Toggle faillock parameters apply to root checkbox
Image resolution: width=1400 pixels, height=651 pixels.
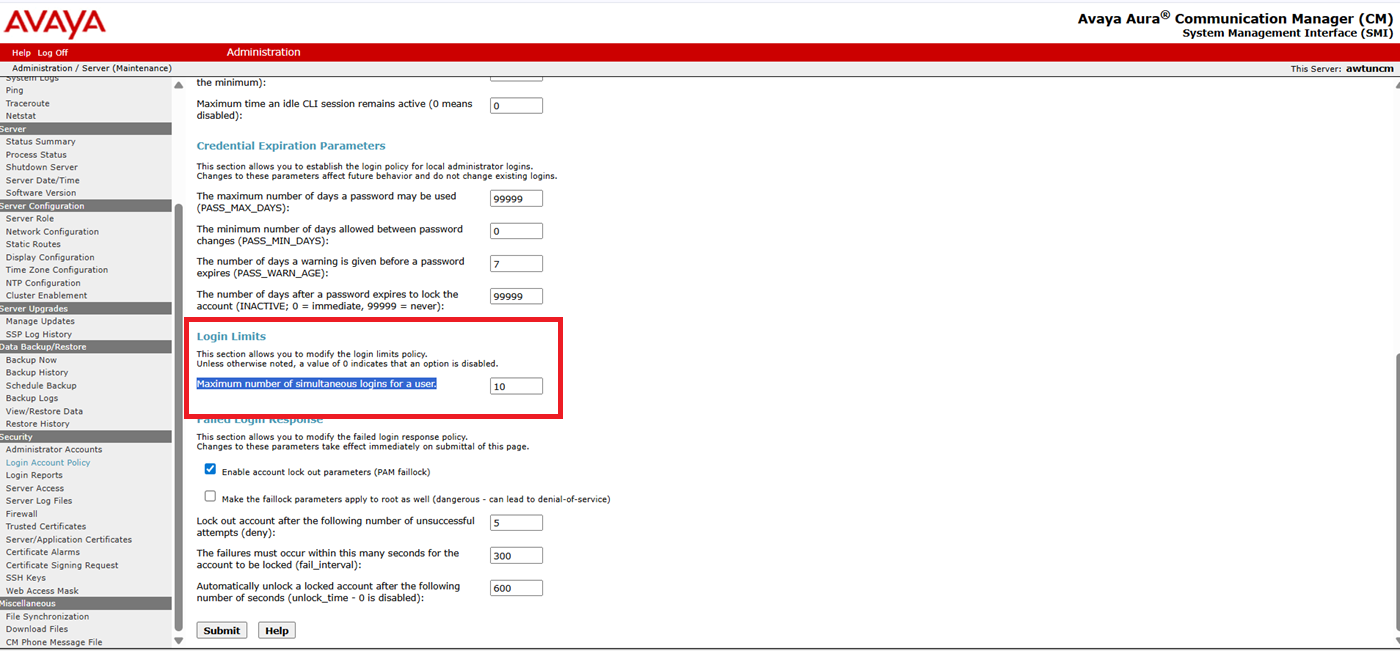click(x=210, y=496)
